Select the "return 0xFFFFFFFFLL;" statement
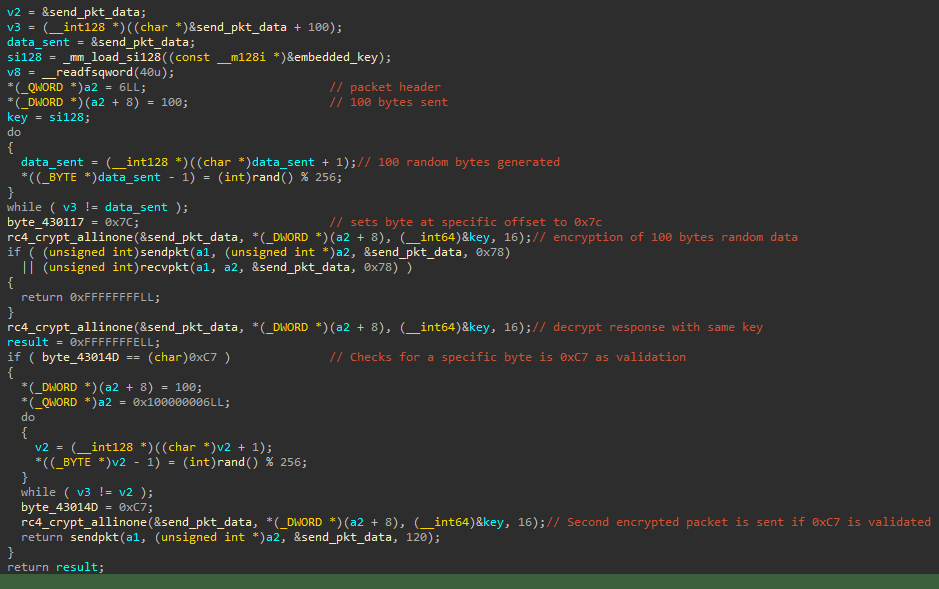This screenshot has width=939, height=589. [x=90, y=297]
